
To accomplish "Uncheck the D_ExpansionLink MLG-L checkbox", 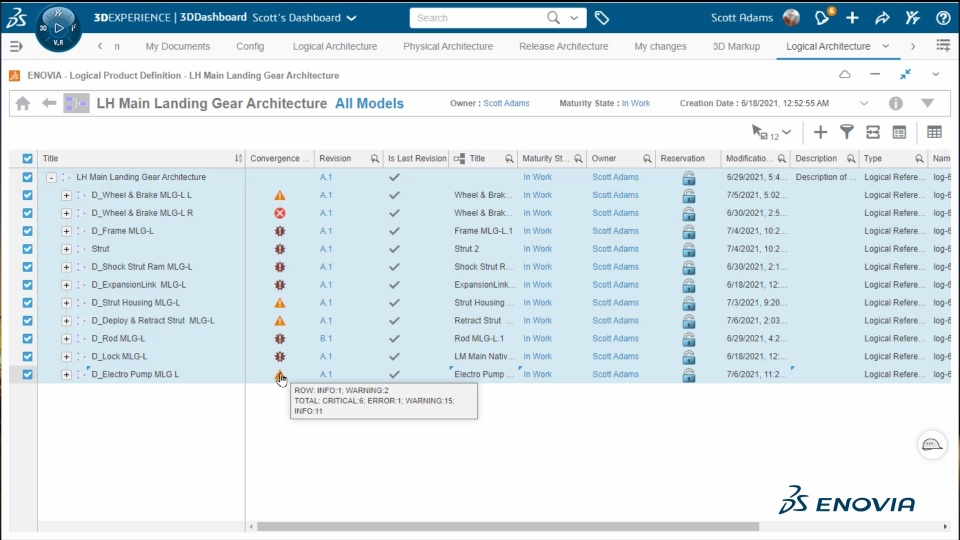I will (x=28, y=285).
